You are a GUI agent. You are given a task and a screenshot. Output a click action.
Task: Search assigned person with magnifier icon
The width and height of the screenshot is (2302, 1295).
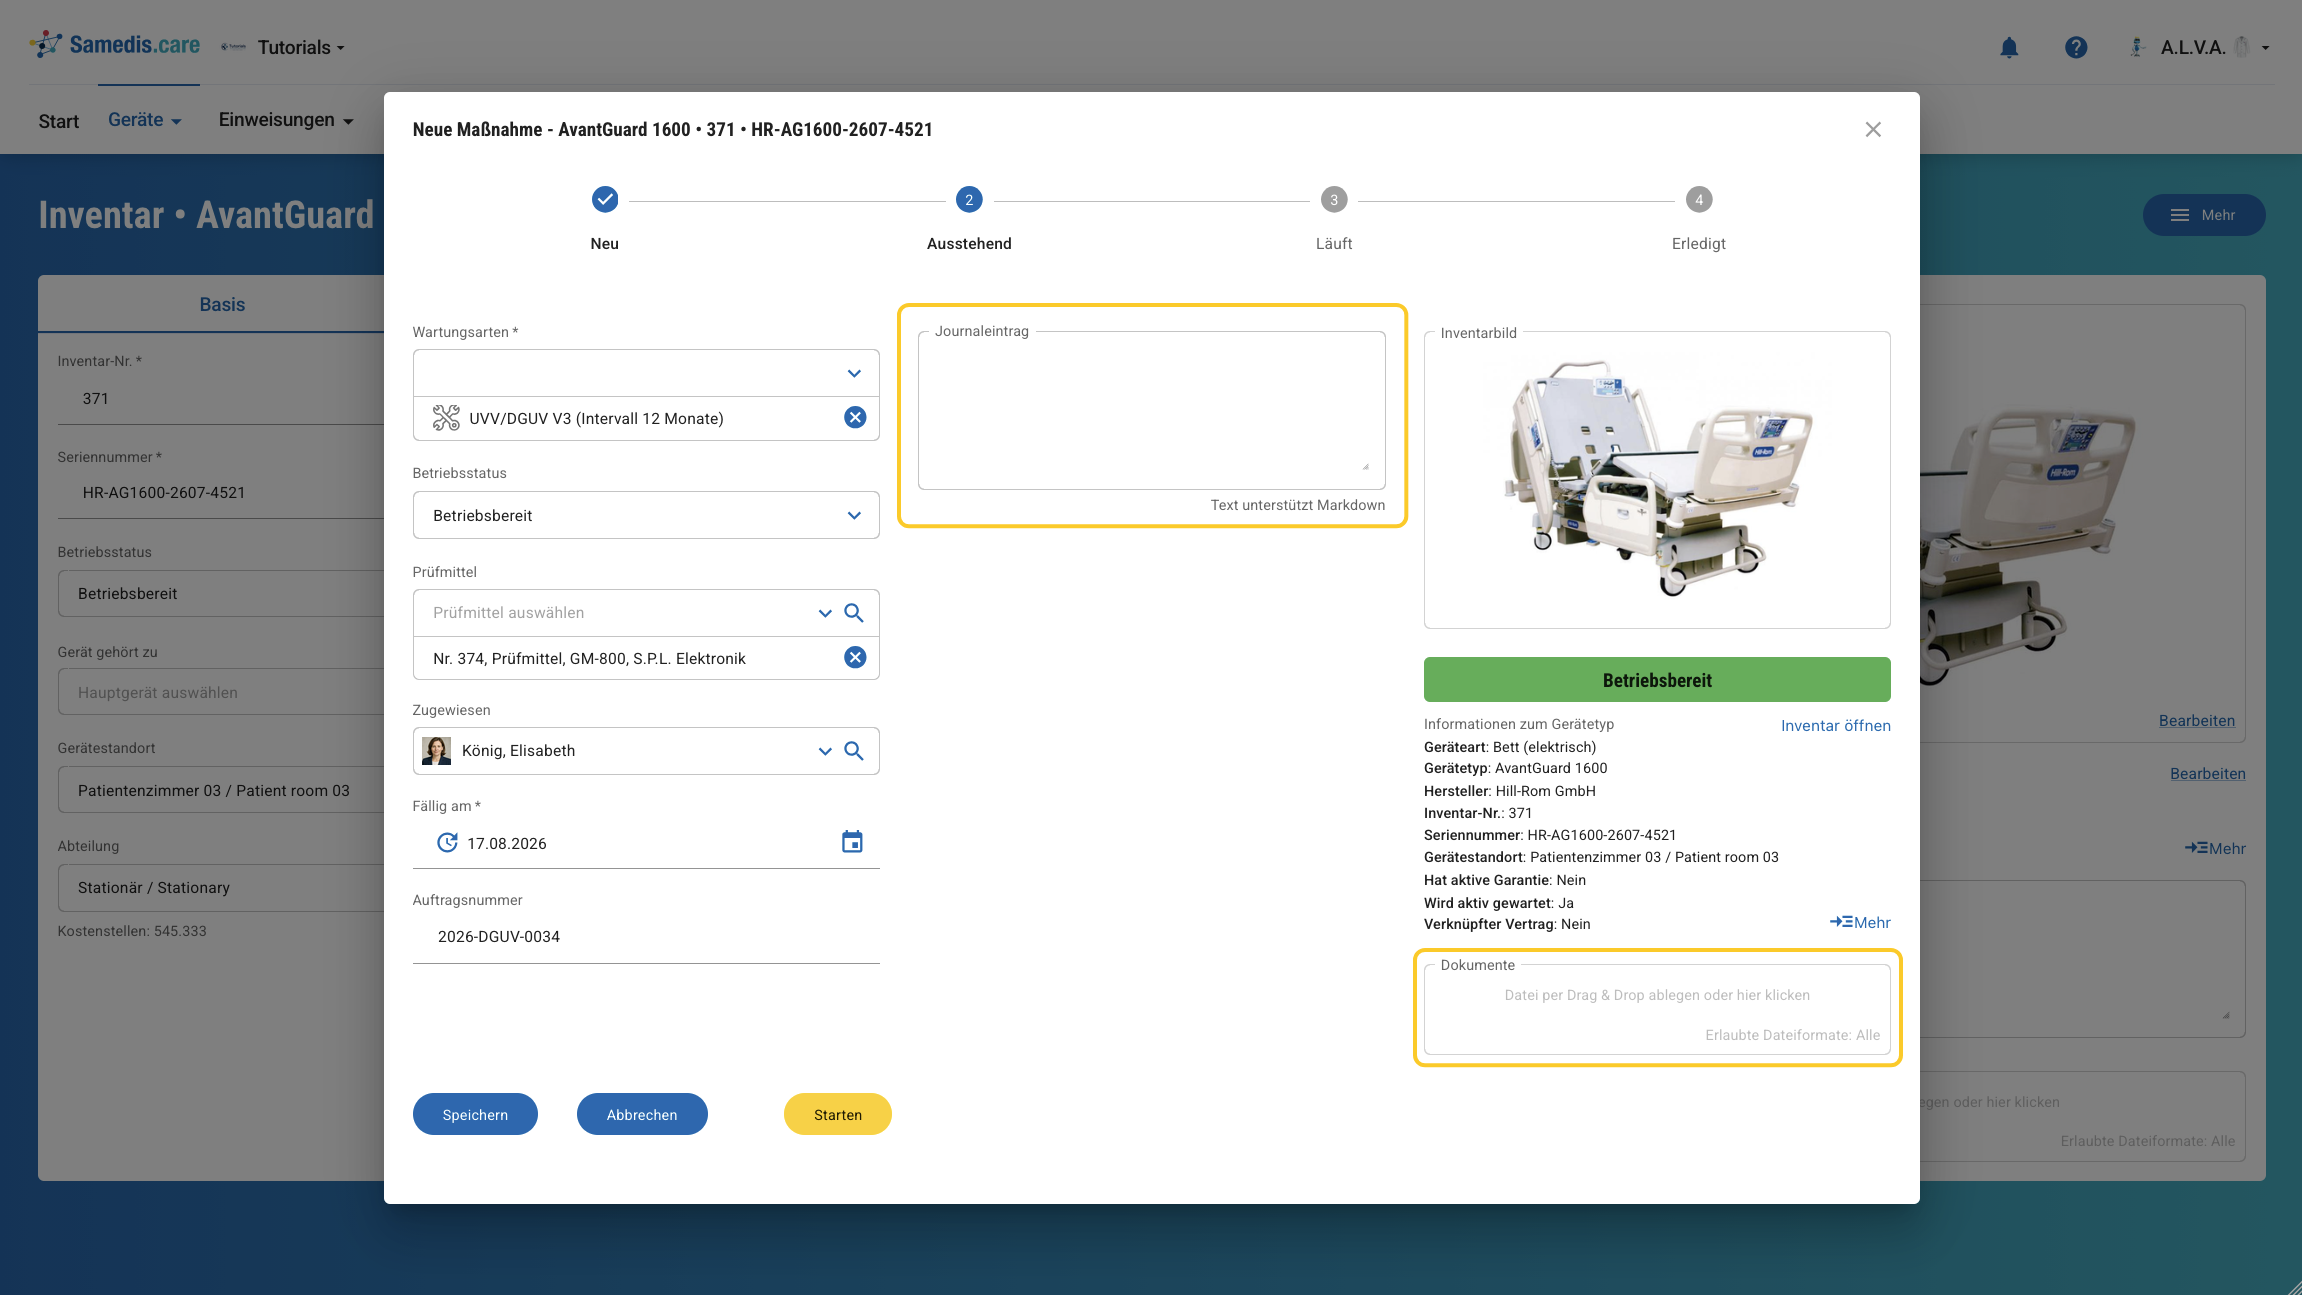pyautogui.click(x=854, y=751)
